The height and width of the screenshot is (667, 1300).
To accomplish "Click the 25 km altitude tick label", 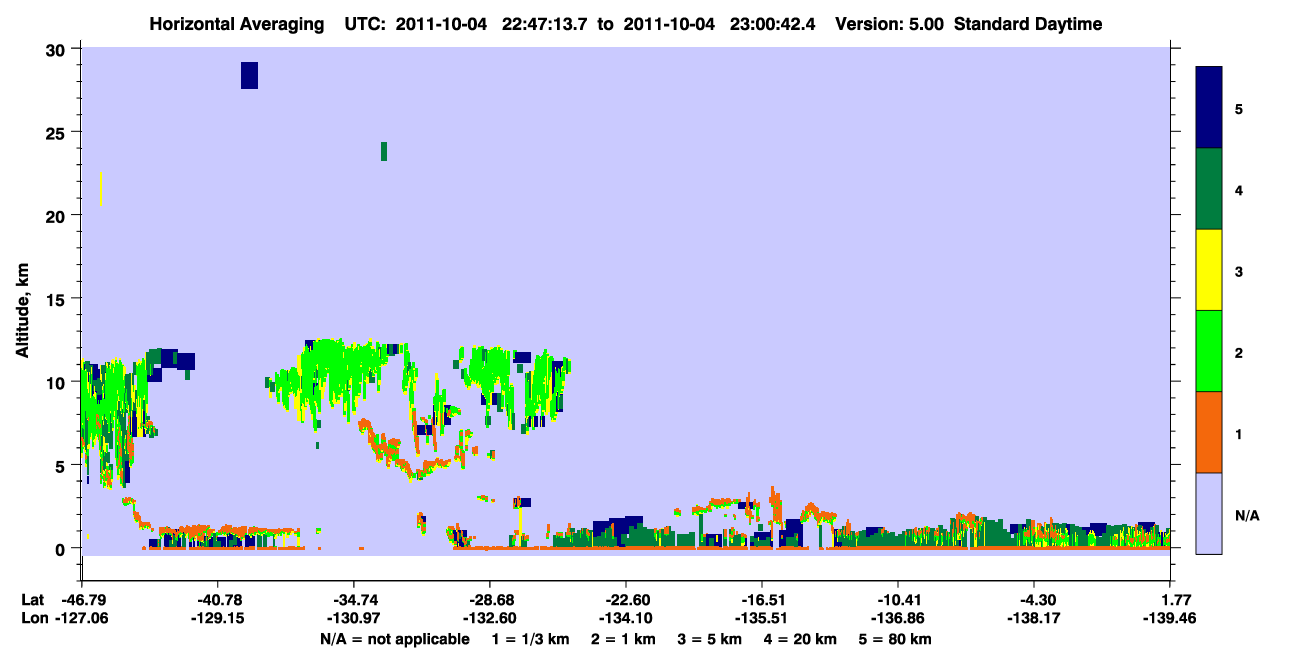I will click(x=58, y=132).
